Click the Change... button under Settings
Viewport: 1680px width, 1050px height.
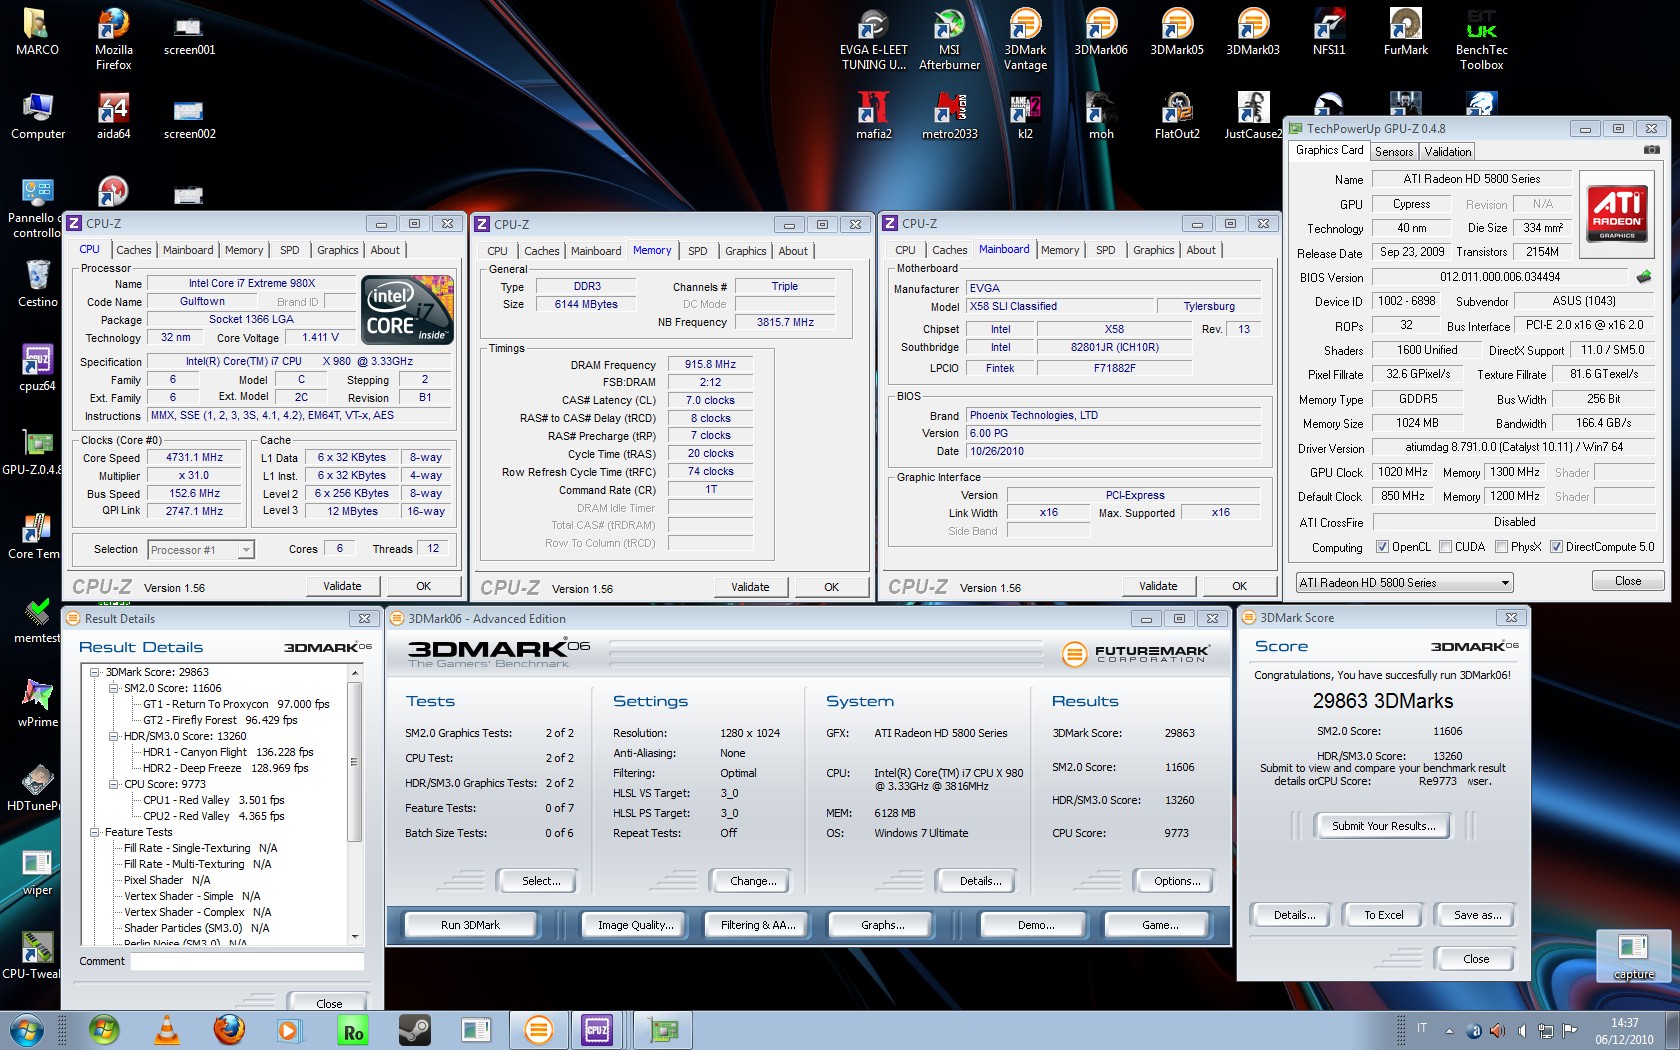tap(753, 881)
